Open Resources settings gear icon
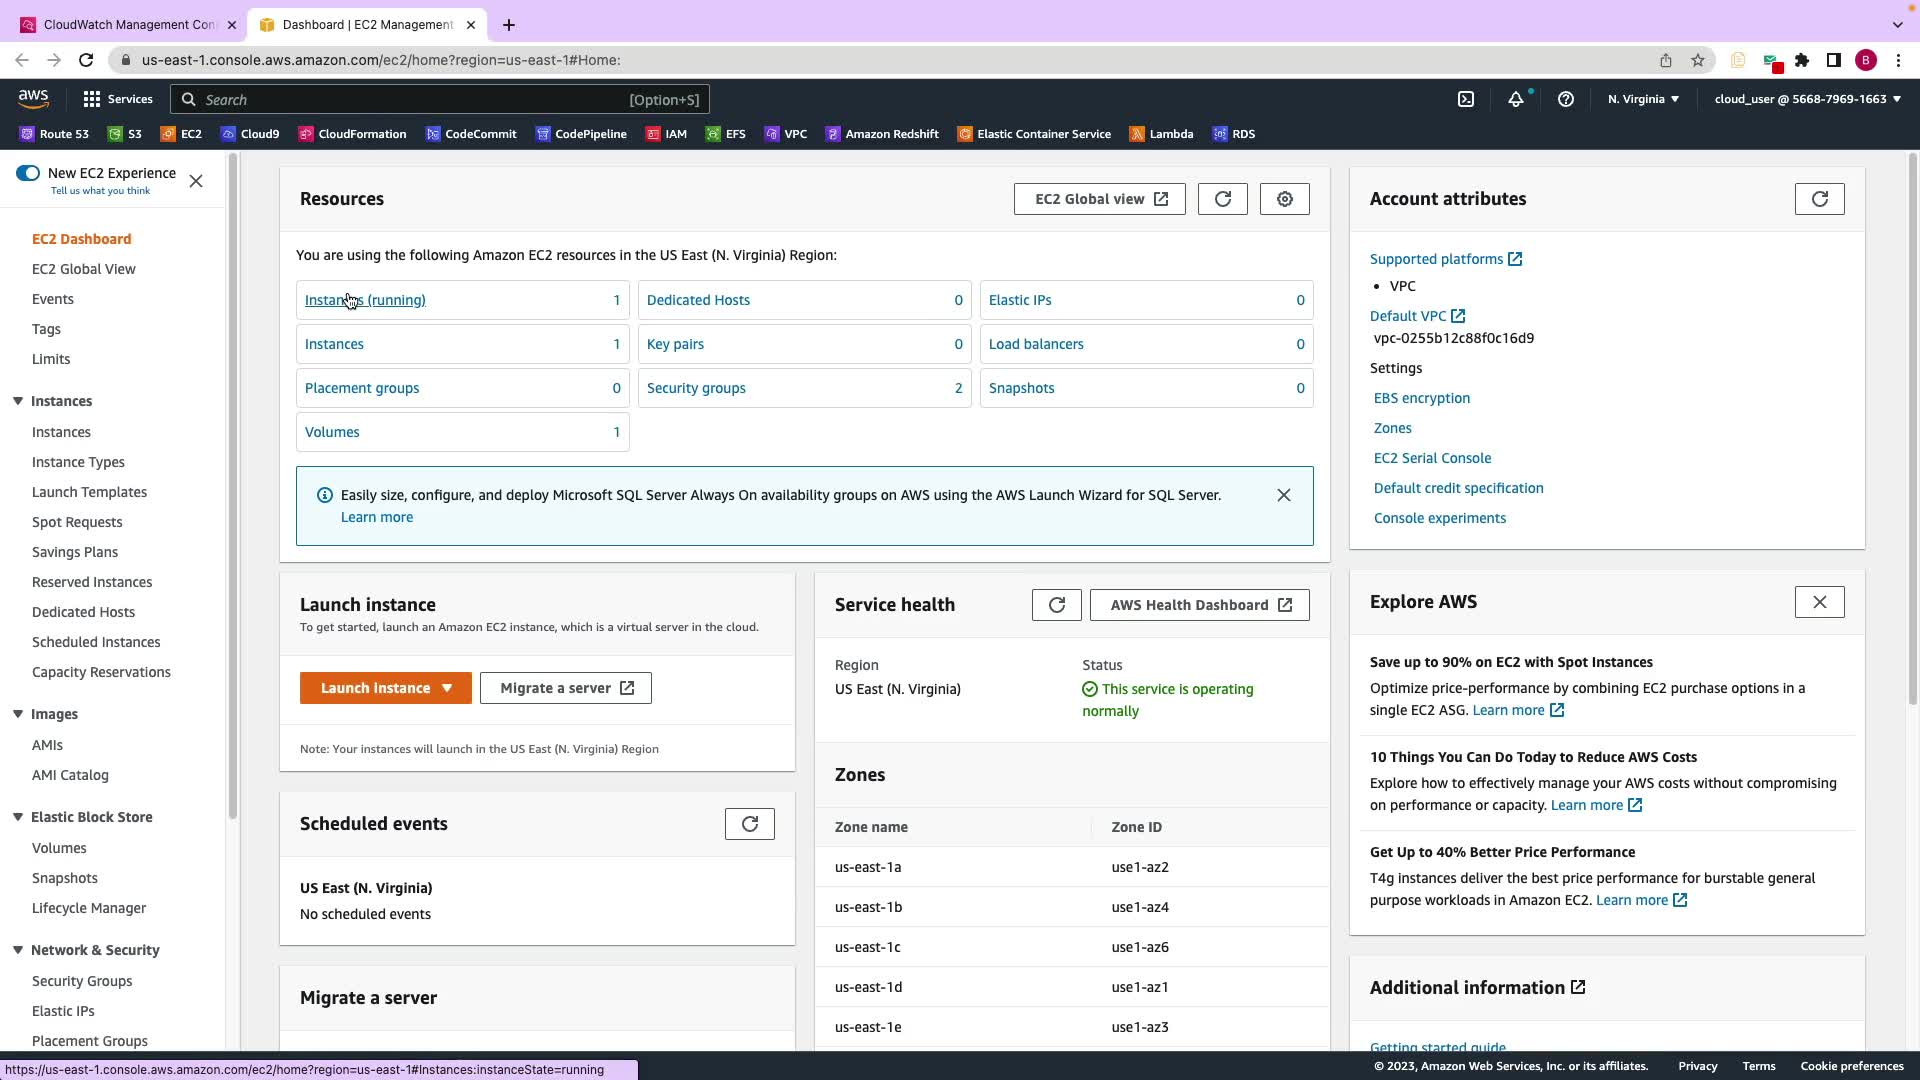The image size is (1920, 1080). pyautogui.click(x=1285, y=199)
